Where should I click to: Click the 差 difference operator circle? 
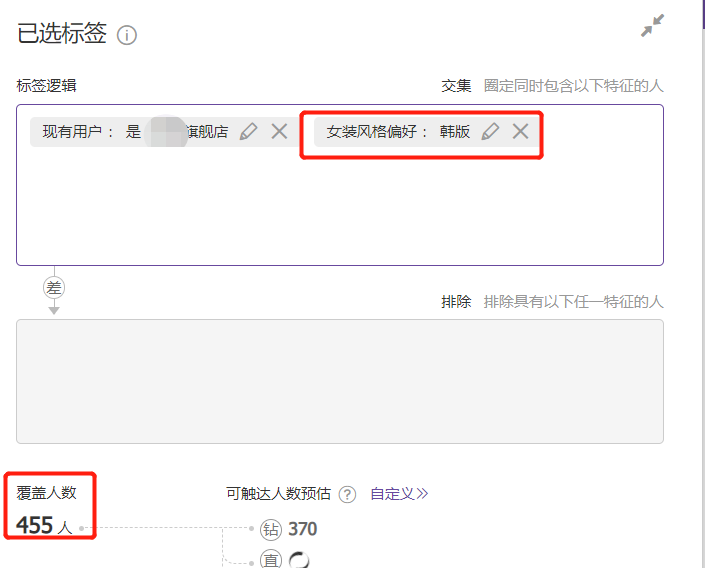54,288
